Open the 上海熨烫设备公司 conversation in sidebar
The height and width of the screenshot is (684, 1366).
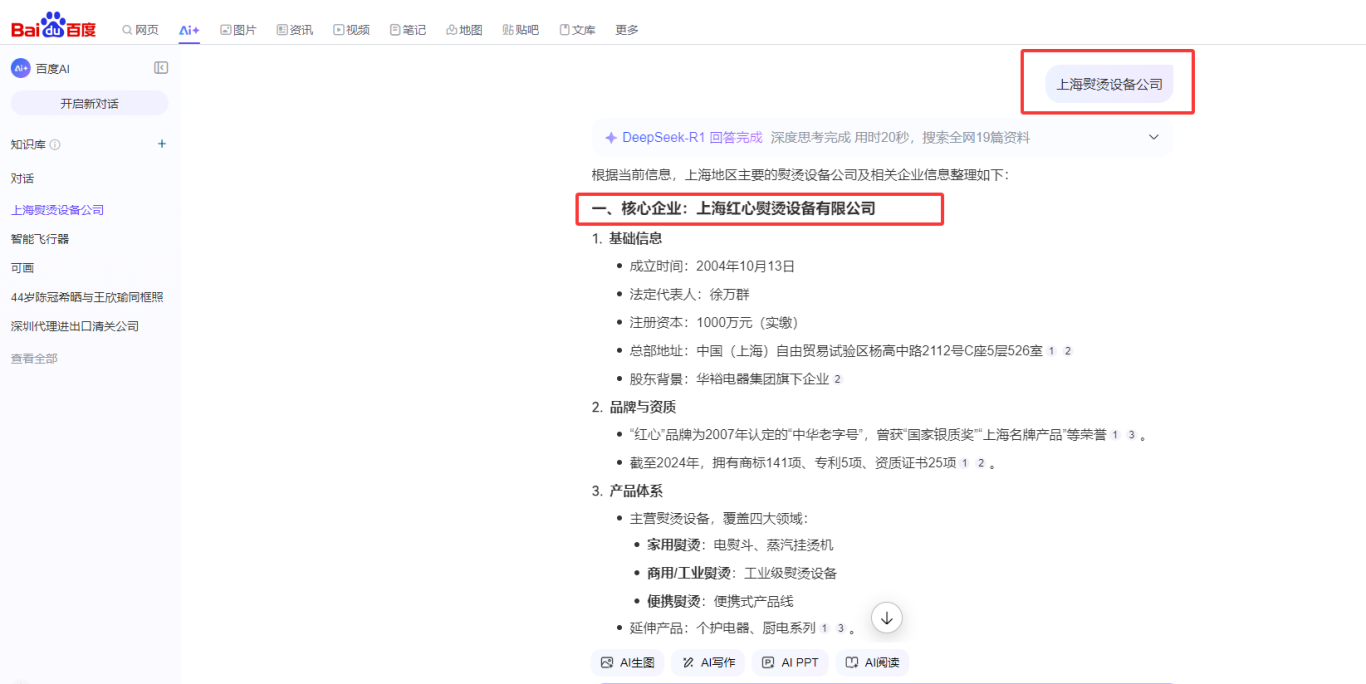(58, 210)
